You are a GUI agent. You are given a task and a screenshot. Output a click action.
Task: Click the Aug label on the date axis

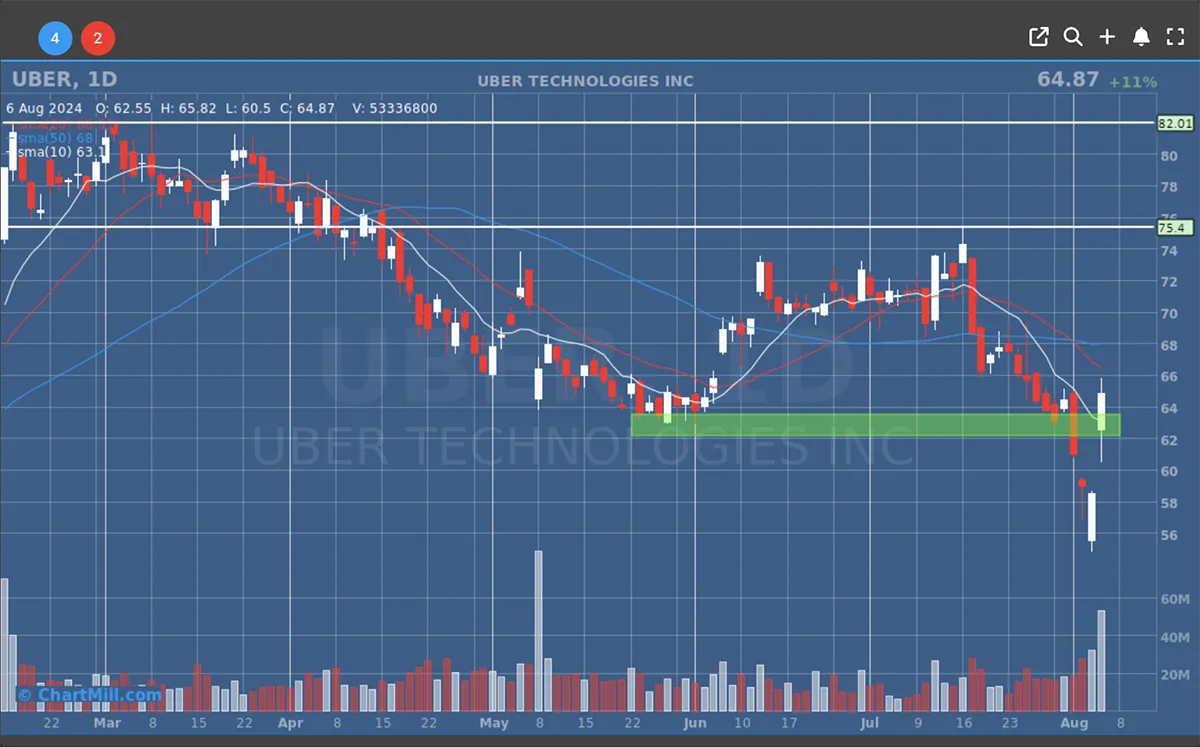1073,723
